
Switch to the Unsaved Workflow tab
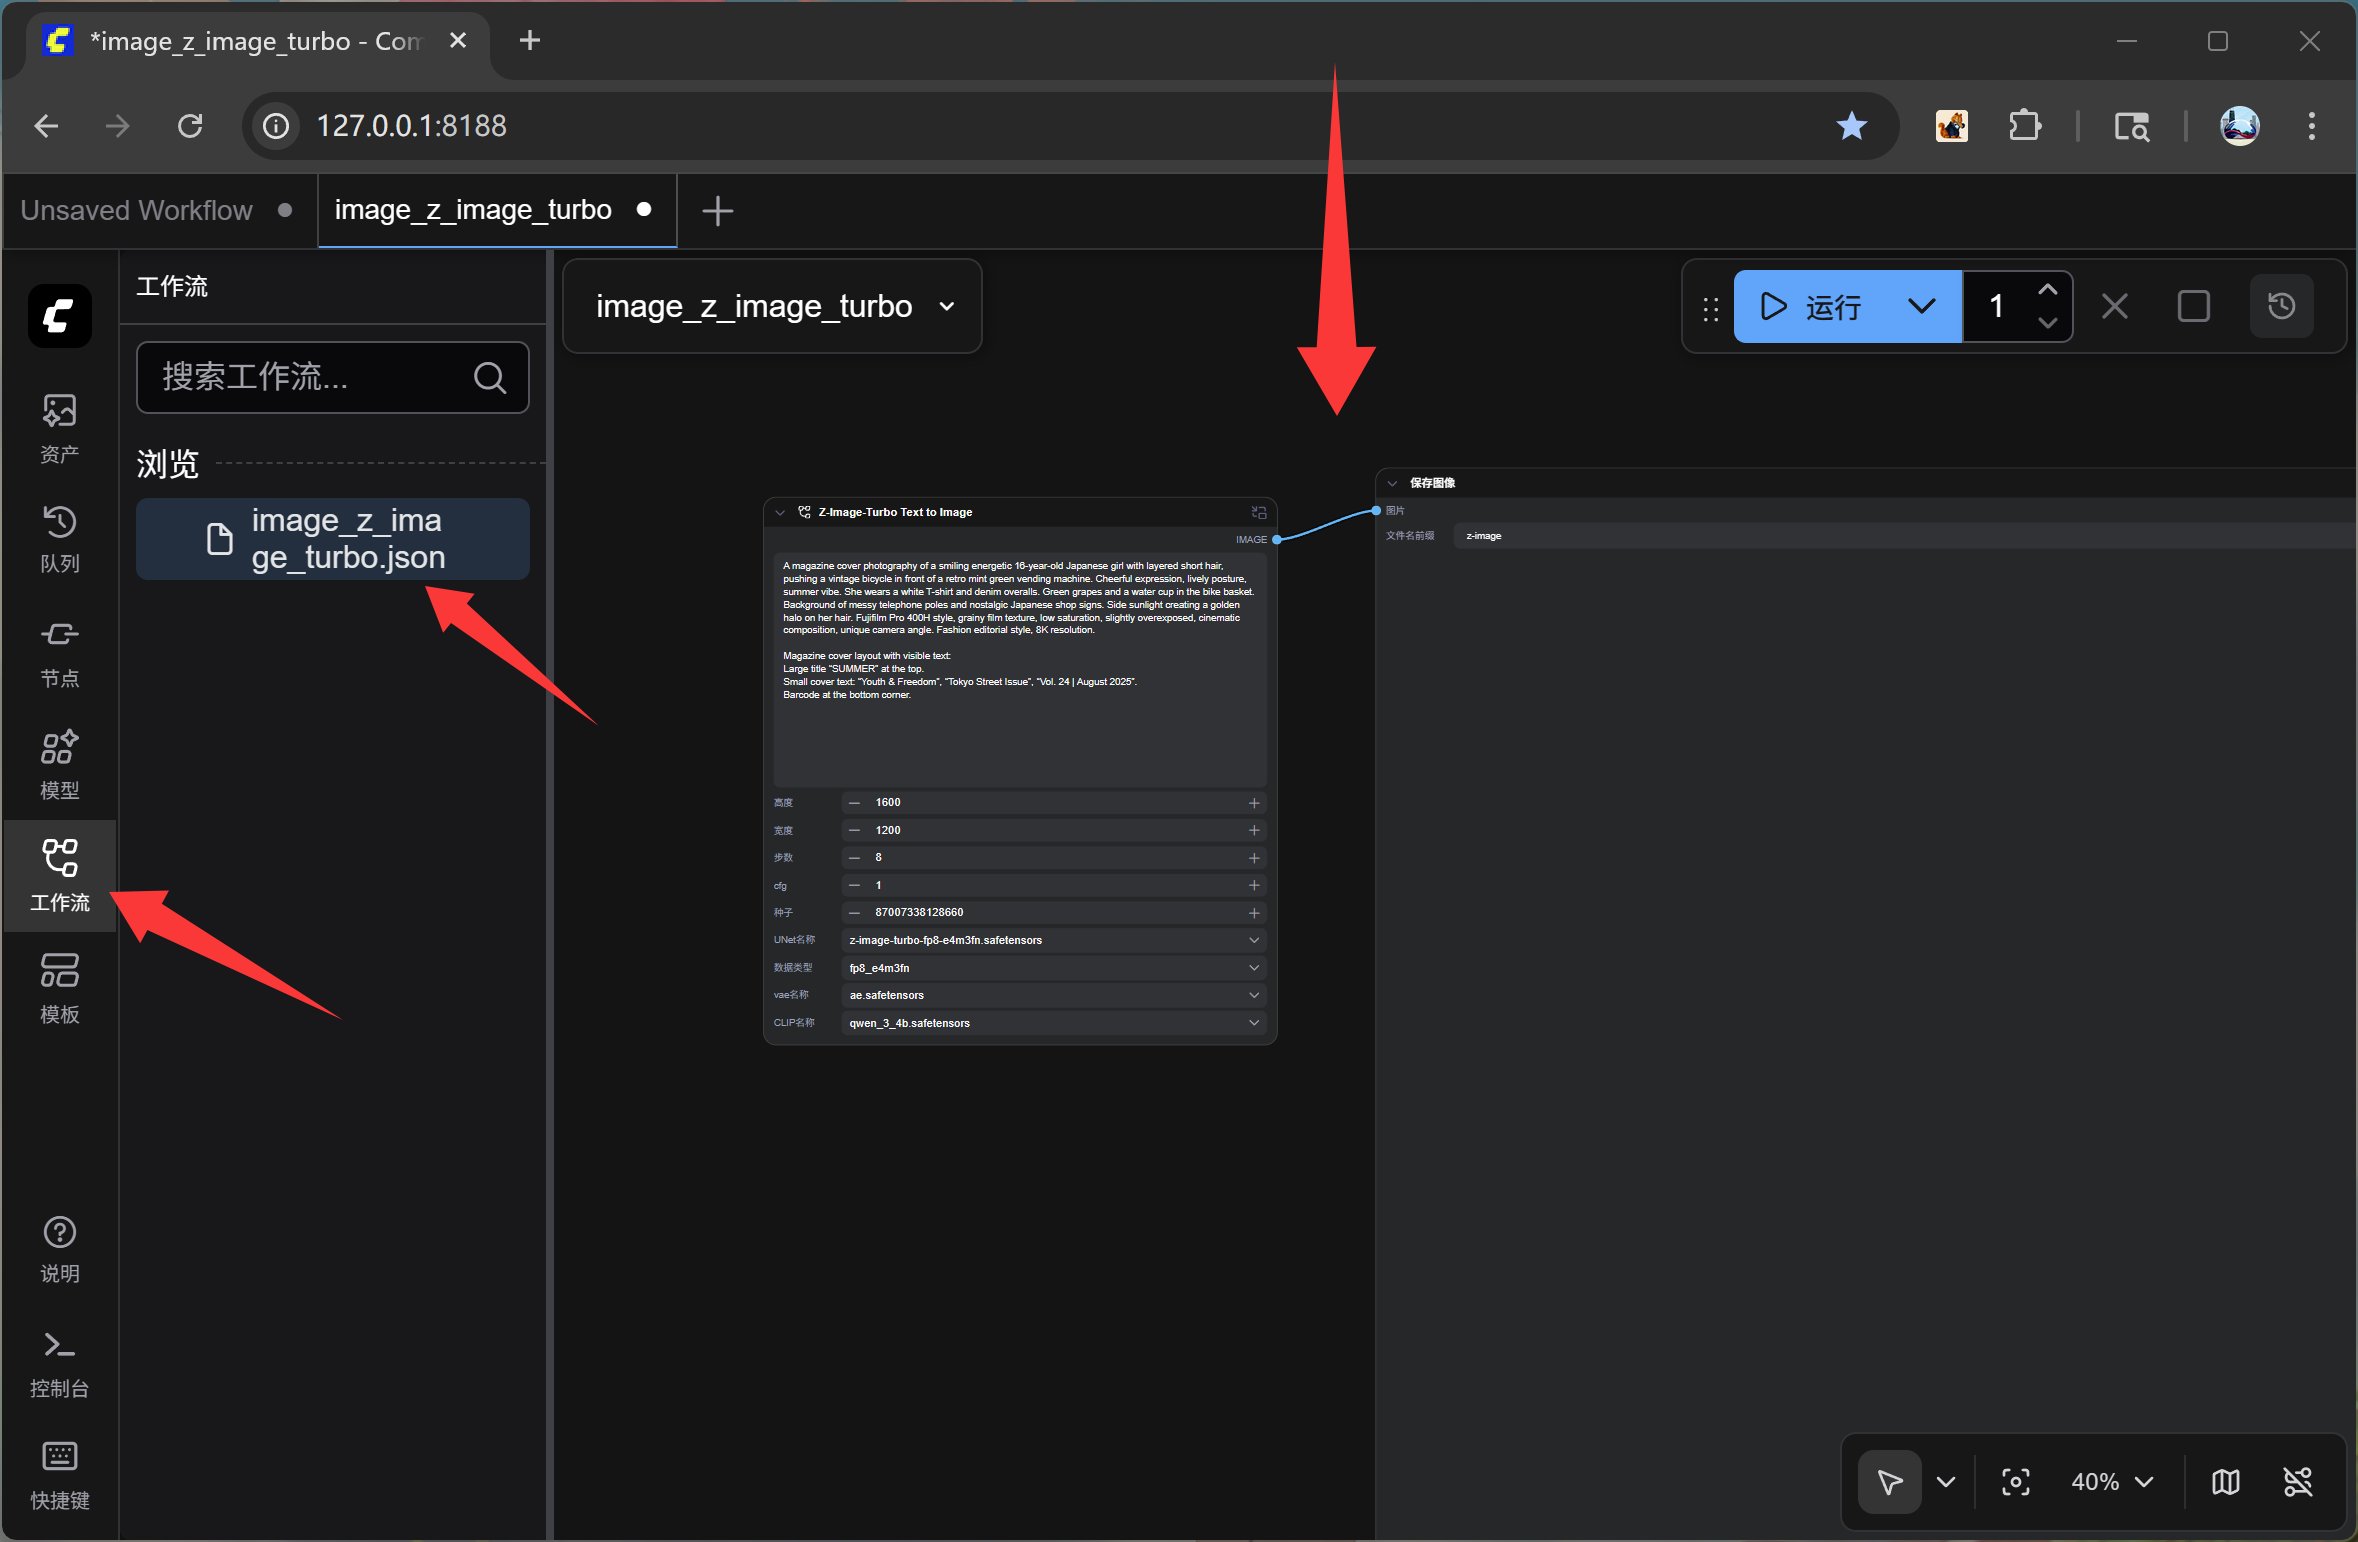pos(137,210)
